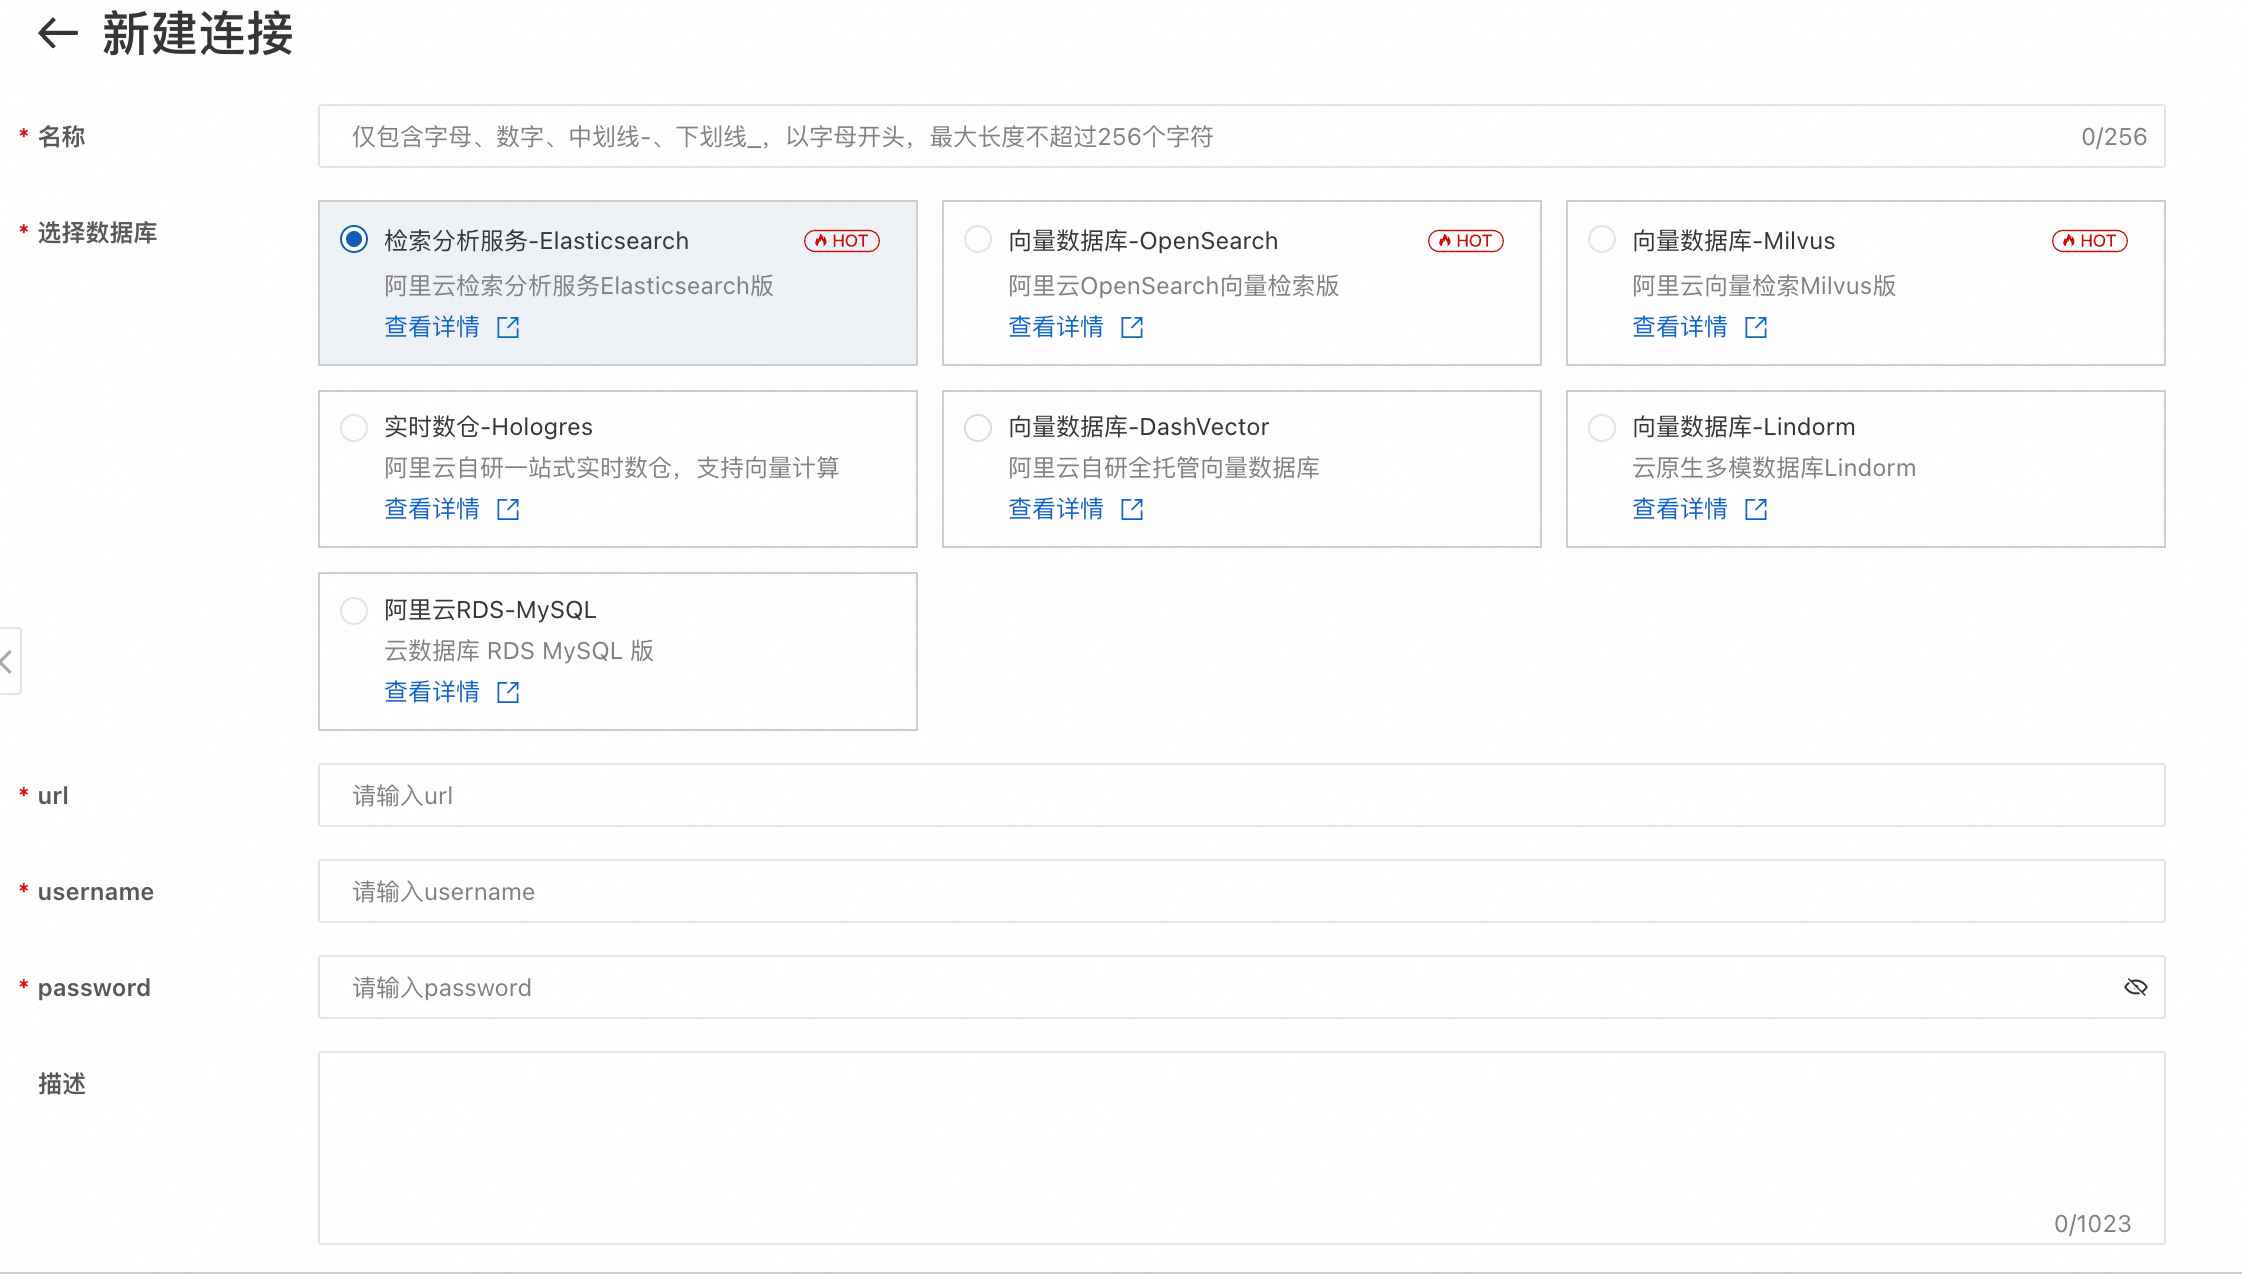Open external link icon under Elasticsearch card
This screenshot has width=2242, height=1274.
(x=508, y=327)
